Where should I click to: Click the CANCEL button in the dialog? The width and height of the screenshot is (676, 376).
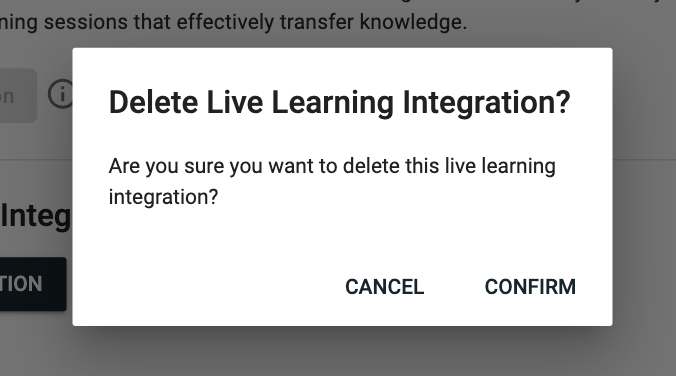tap(384, 287)
